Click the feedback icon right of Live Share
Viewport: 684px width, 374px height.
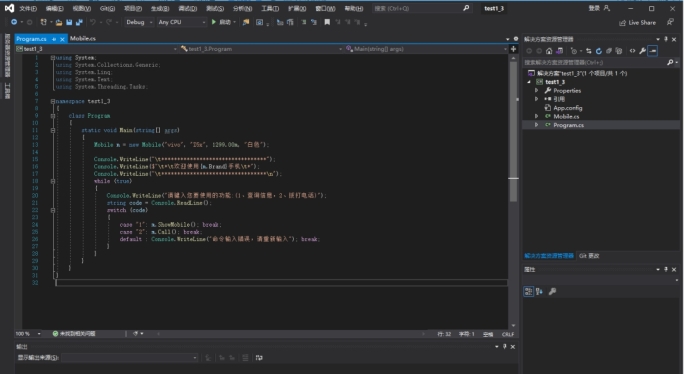670,22
